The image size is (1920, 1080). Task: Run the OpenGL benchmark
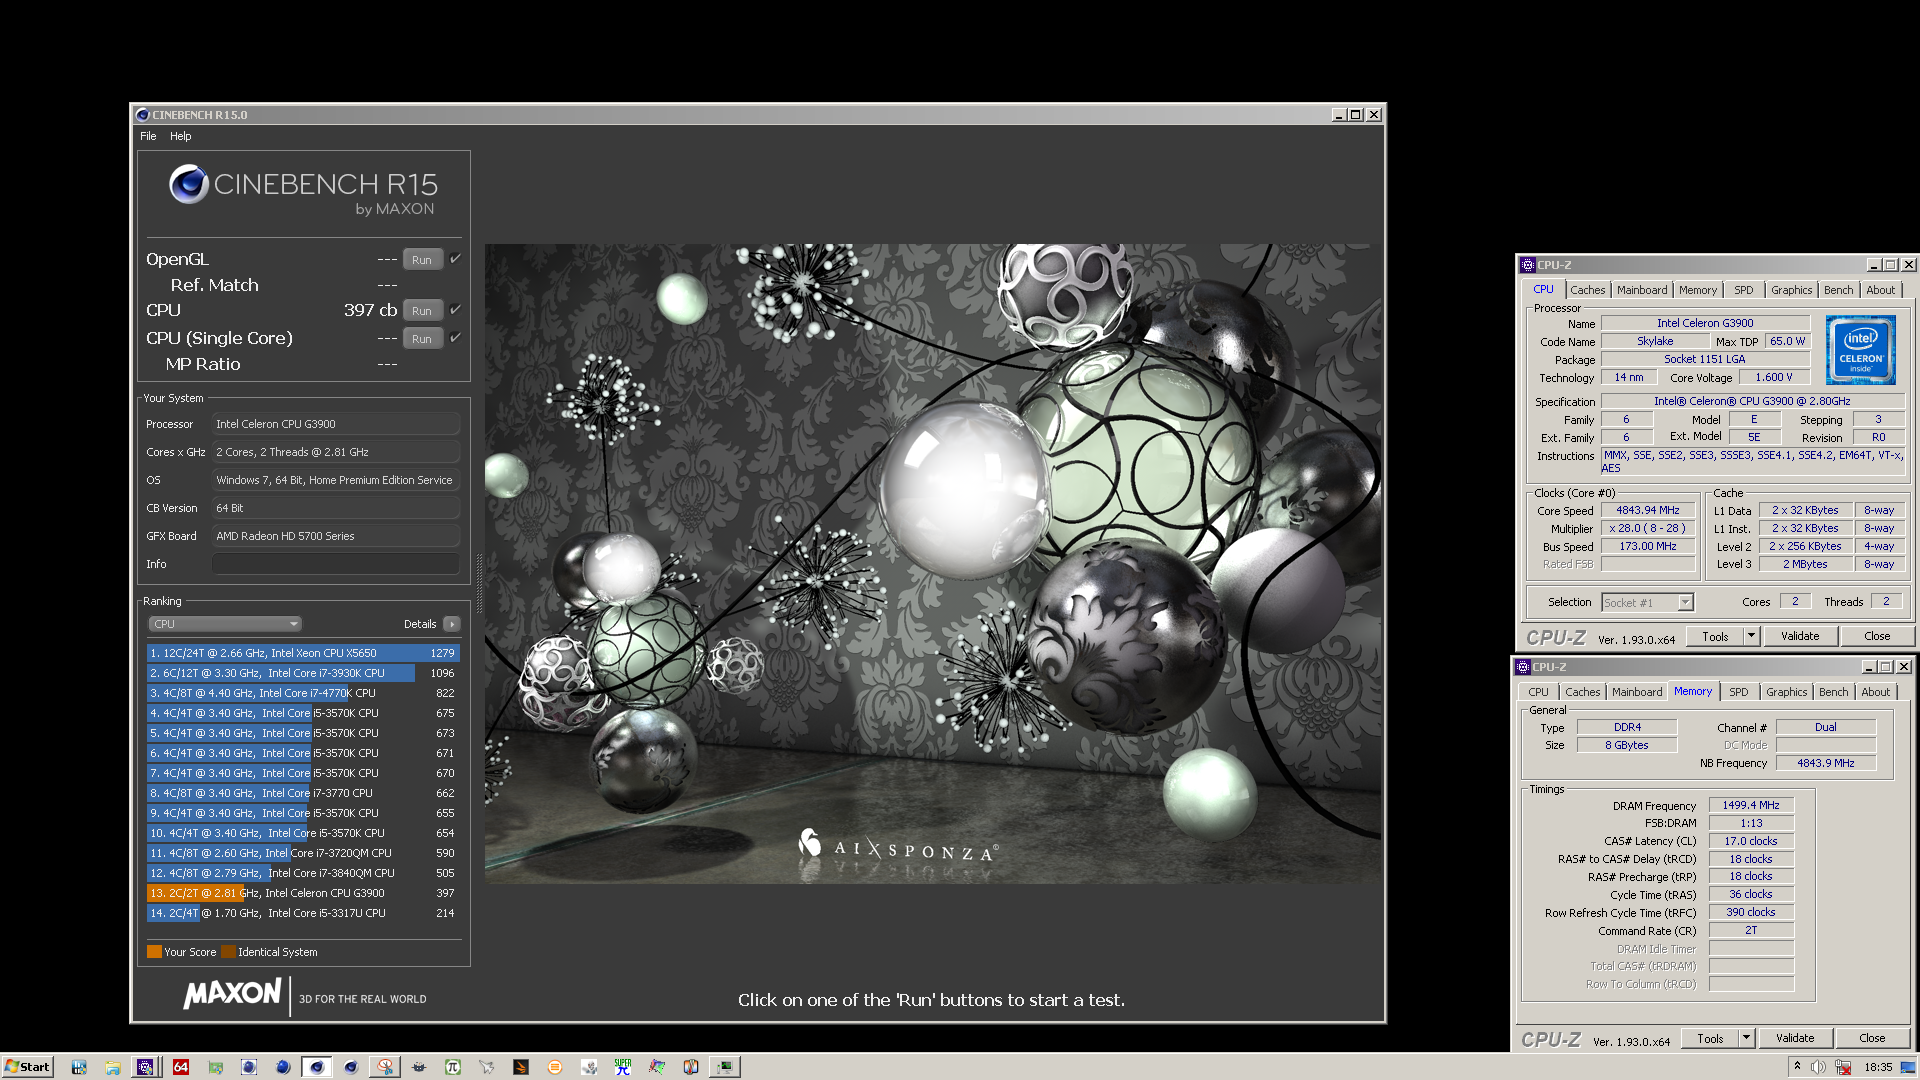click(x=422, y=260)
